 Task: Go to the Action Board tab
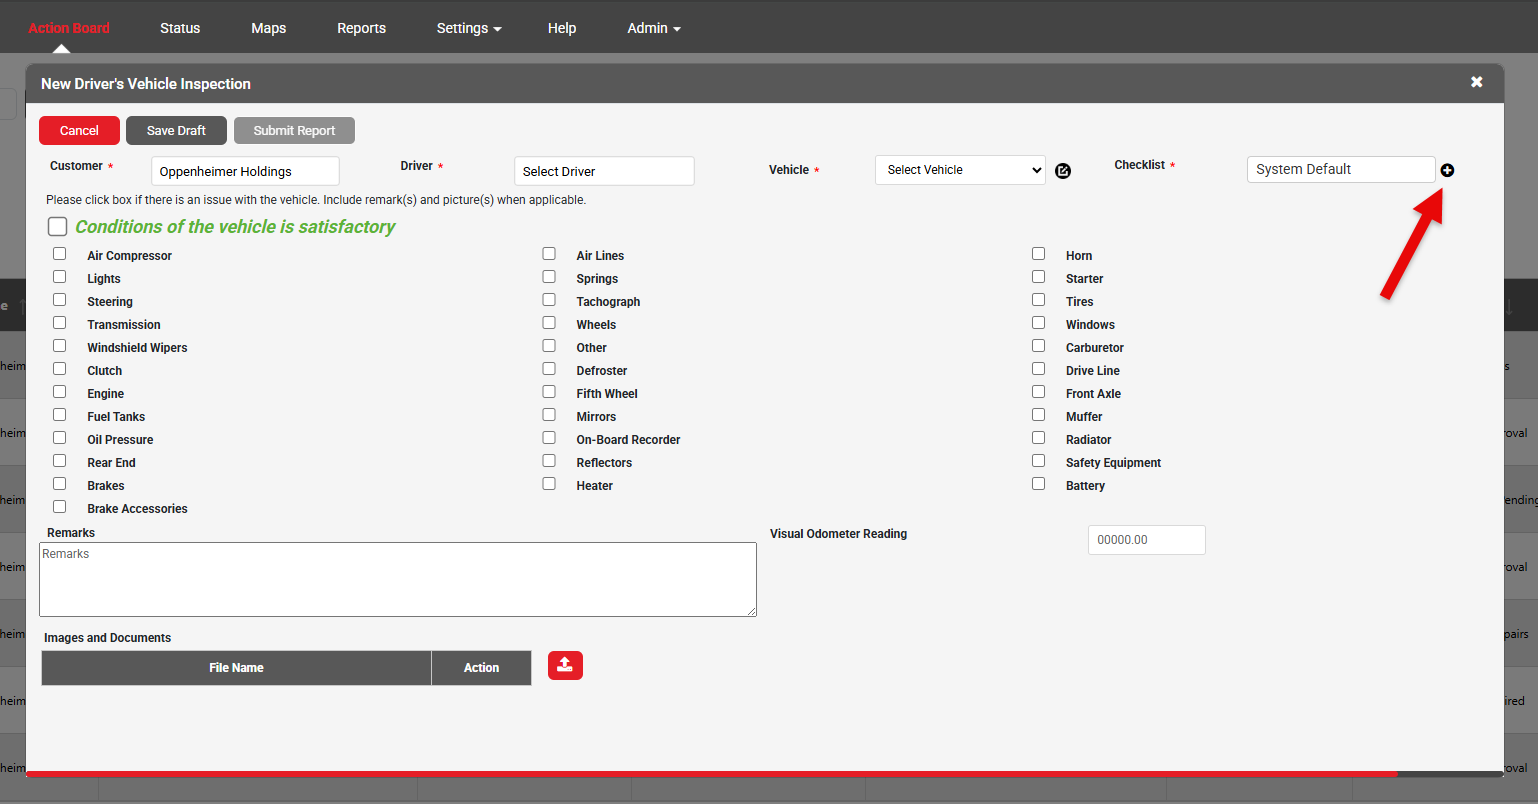(69, 28)
